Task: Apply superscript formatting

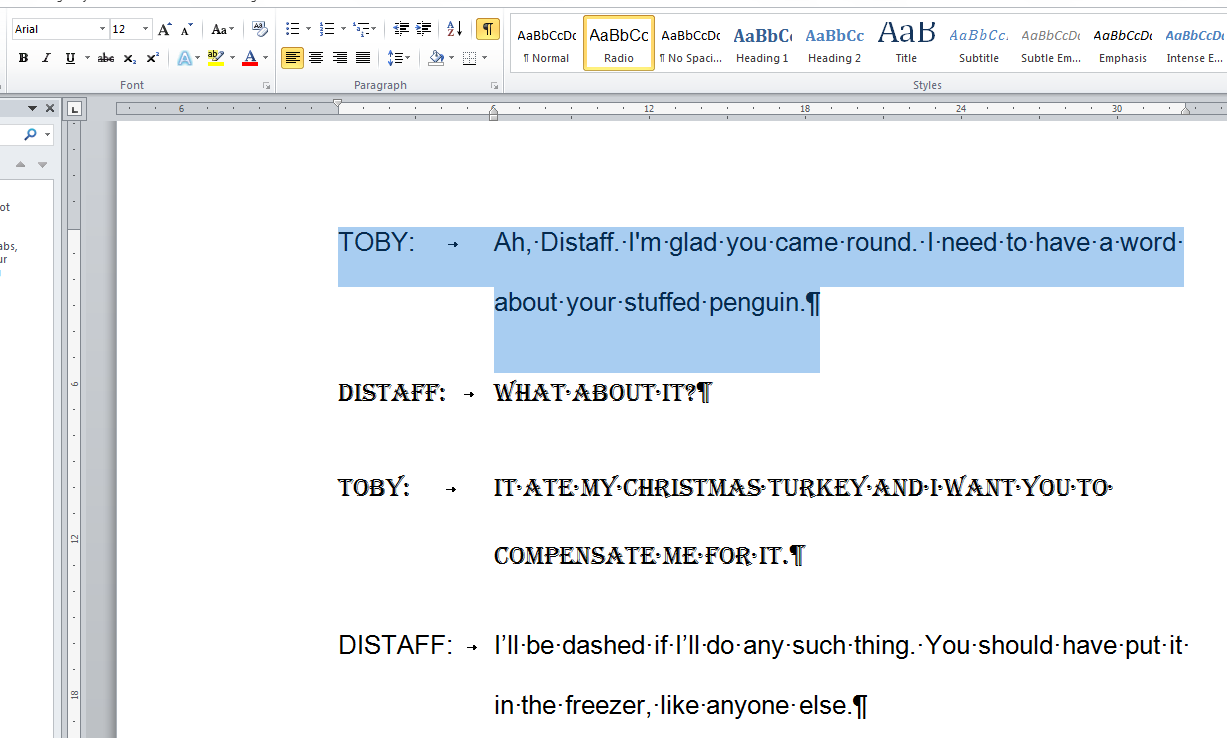Action: tap(151, 57)
